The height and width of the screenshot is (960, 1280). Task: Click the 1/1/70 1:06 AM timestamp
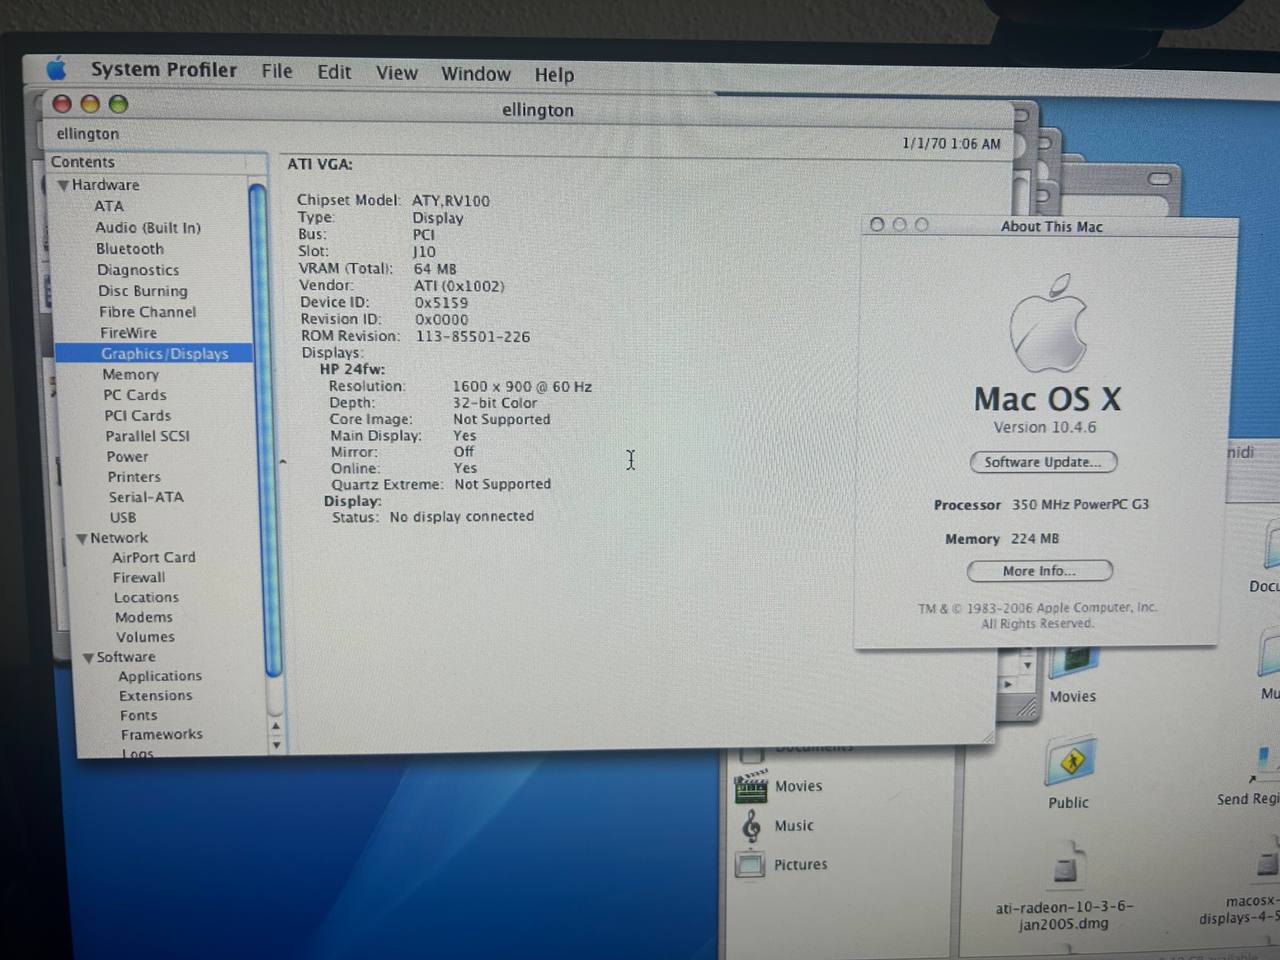(x=951, y=144)
